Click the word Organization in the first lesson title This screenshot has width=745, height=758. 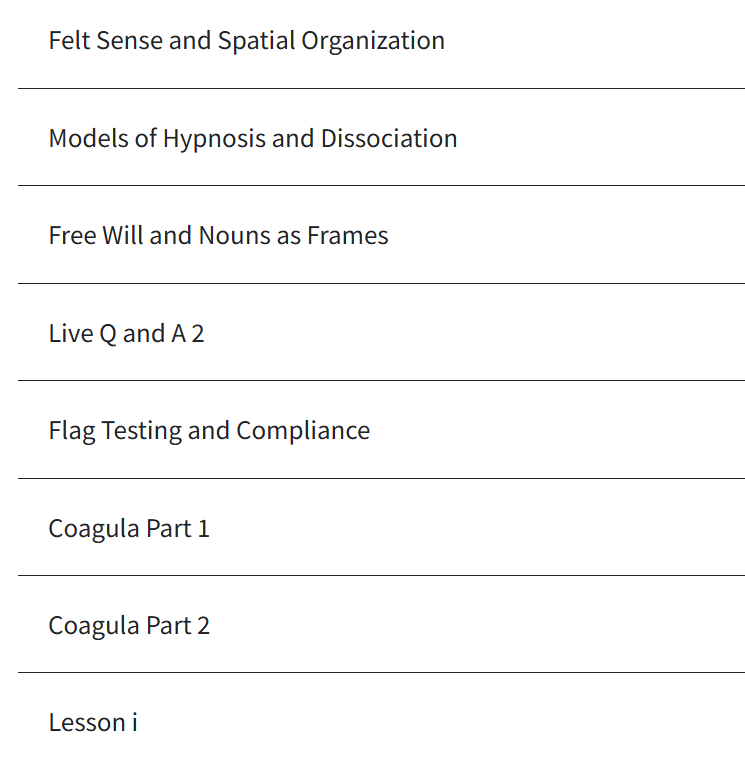point(373,41)
